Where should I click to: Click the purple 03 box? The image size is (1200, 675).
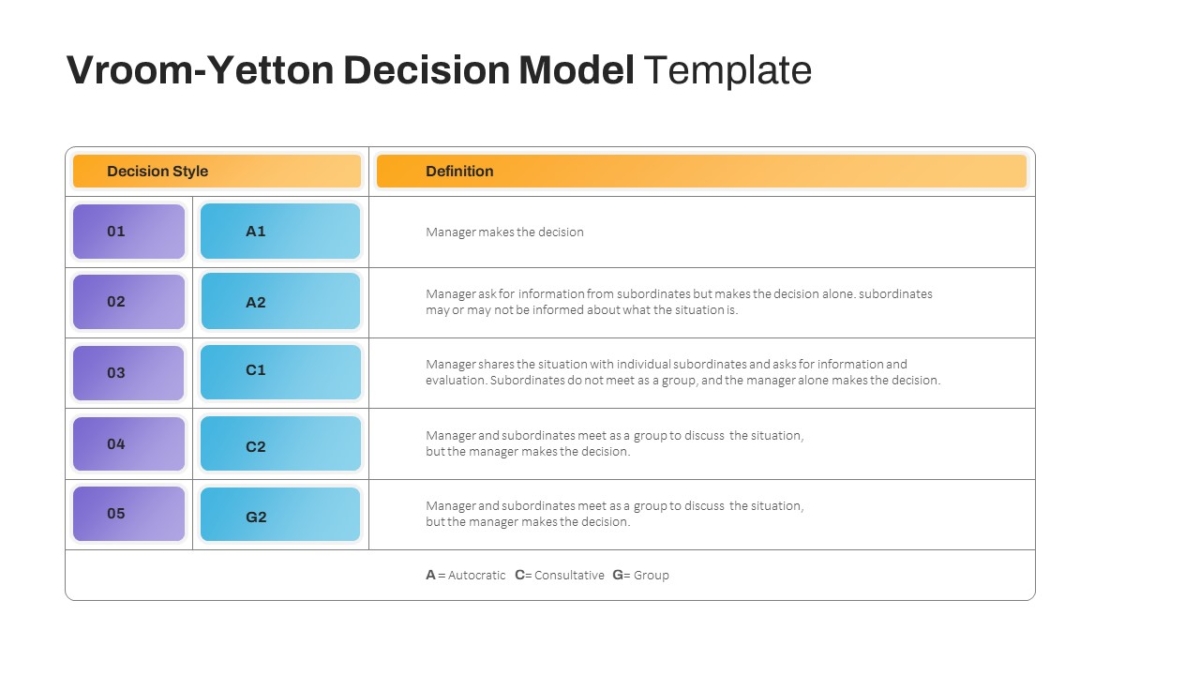[129, 373]
